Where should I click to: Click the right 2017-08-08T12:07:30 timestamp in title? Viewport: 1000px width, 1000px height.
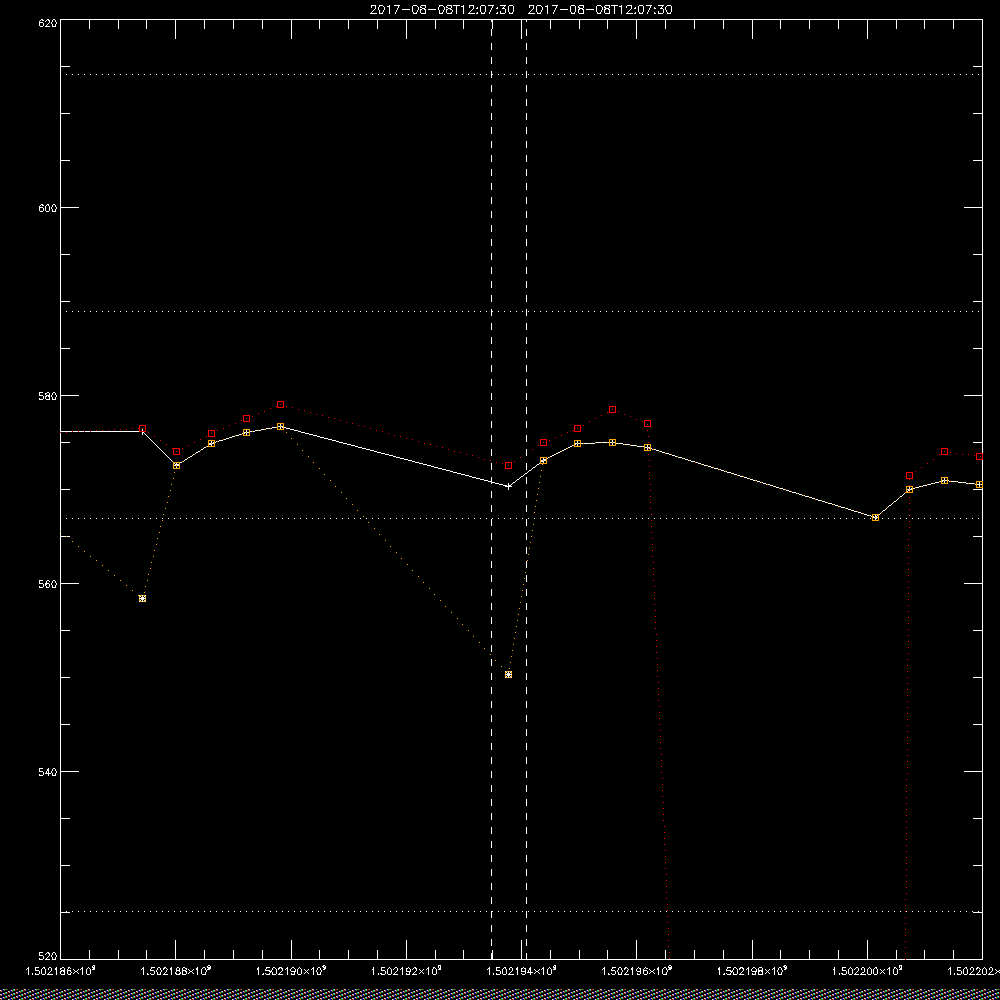[x=600, y=10]
